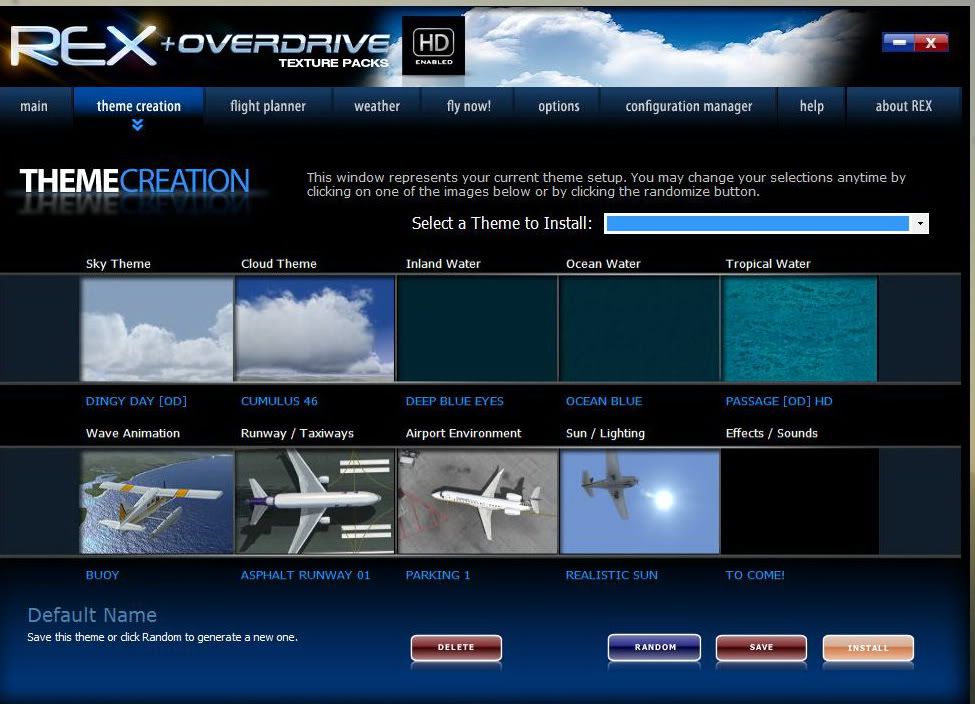Click the theme selection combo box field
975x704 pixels.
click(756, 224)
